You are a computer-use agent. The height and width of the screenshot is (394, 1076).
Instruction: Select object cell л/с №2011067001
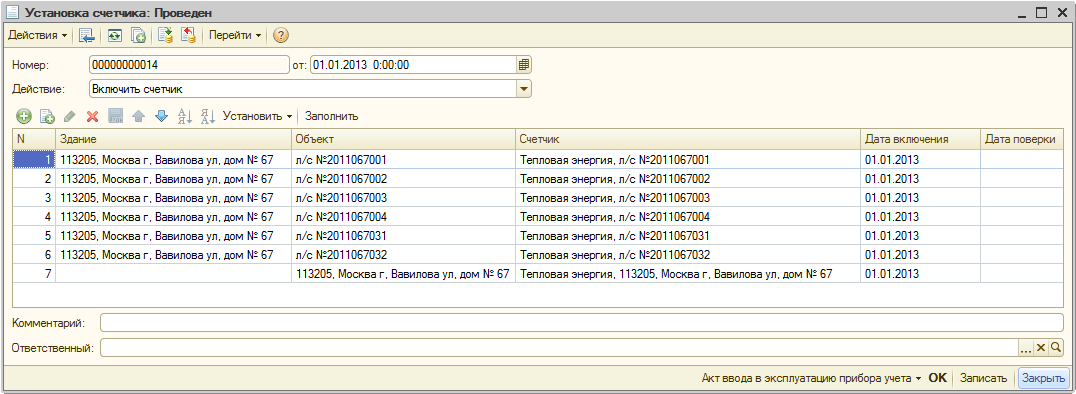coord(404,159)
